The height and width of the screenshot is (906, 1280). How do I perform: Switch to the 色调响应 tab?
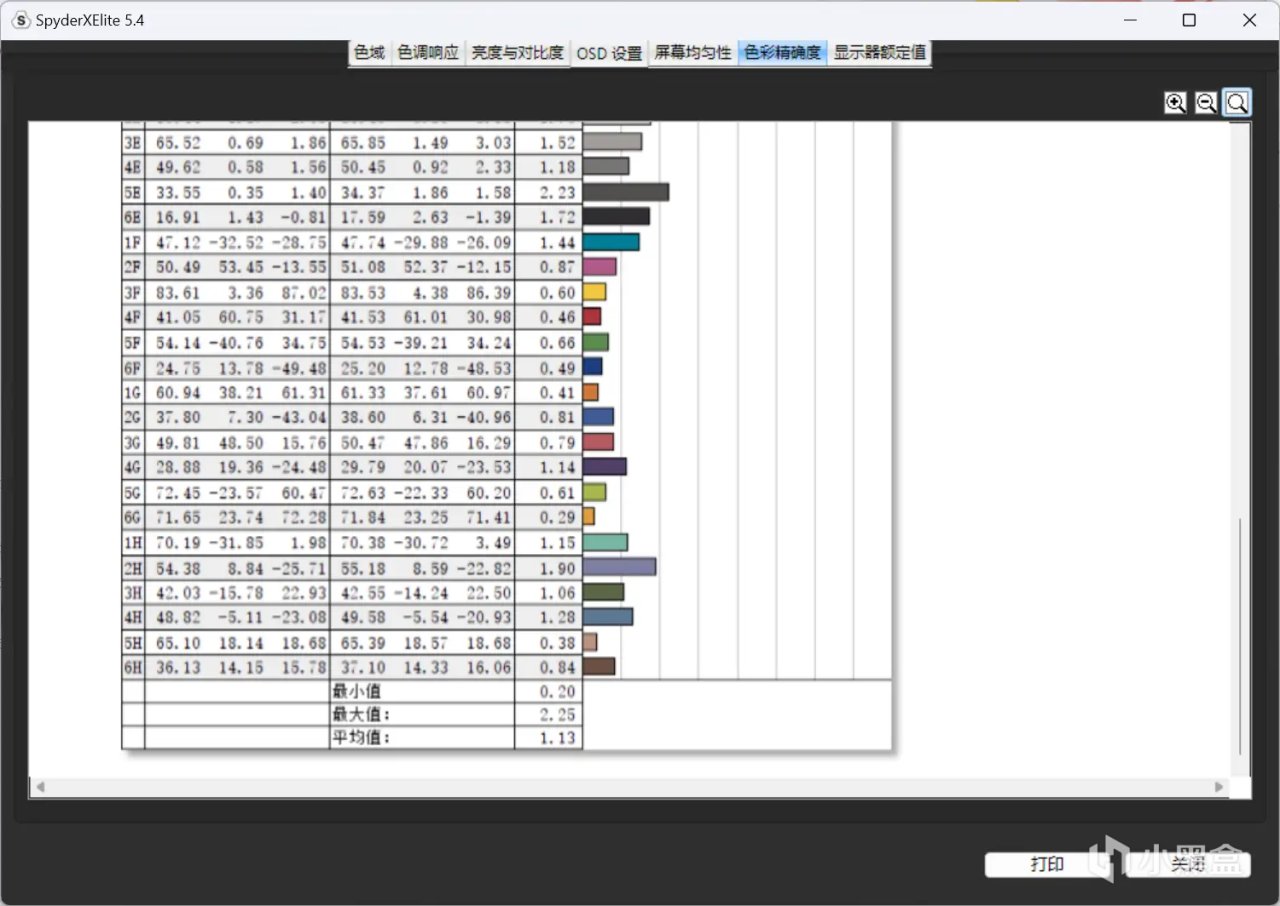(x=428, y=53)
